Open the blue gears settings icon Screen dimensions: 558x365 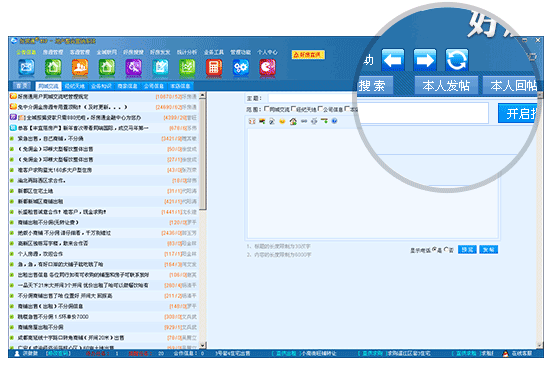241,68
